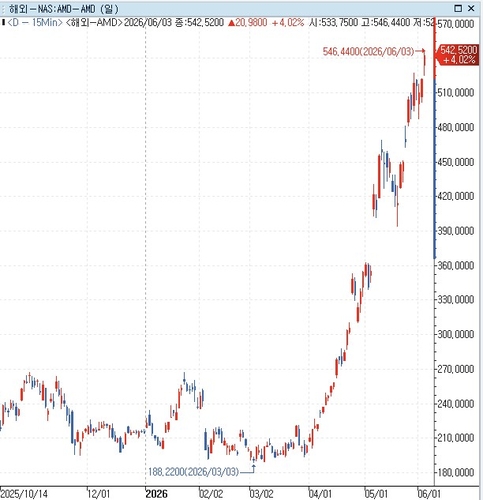Click the +4.02% change in header

[x=288, y=23]
